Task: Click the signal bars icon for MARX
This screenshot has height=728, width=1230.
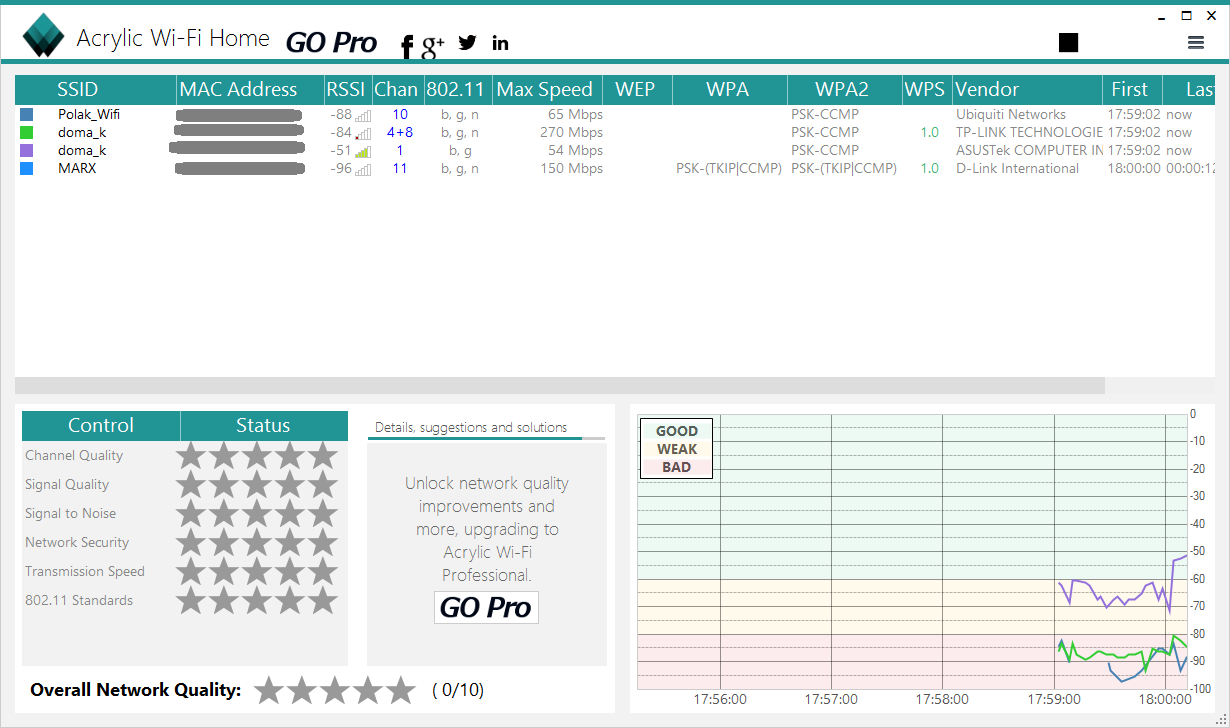Action: [363, 169]
